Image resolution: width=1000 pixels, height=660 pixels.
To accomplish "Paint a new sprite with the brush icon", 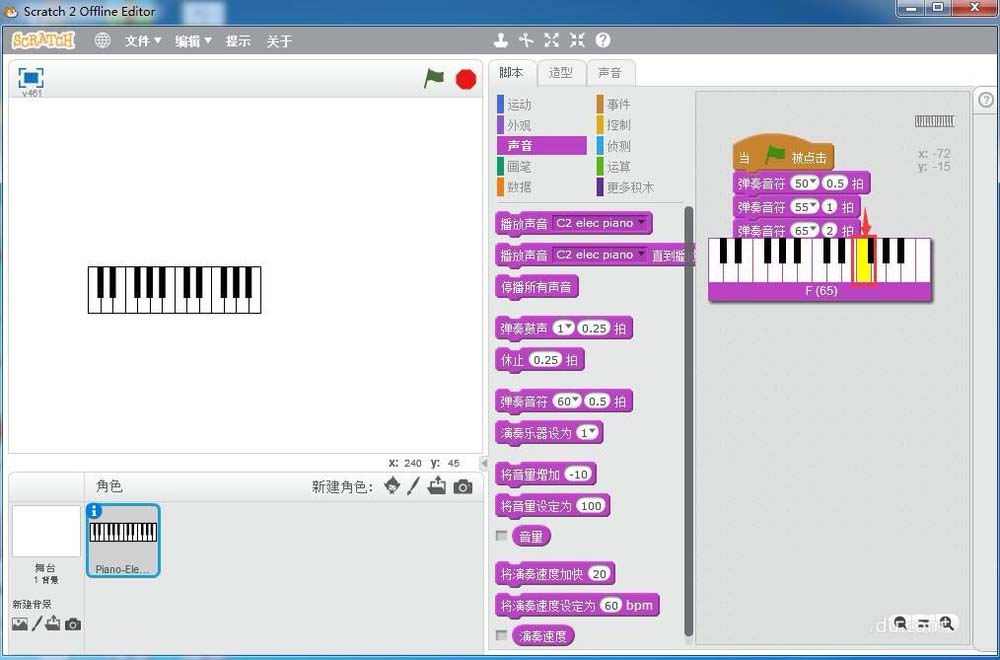I will click(414, 486).
